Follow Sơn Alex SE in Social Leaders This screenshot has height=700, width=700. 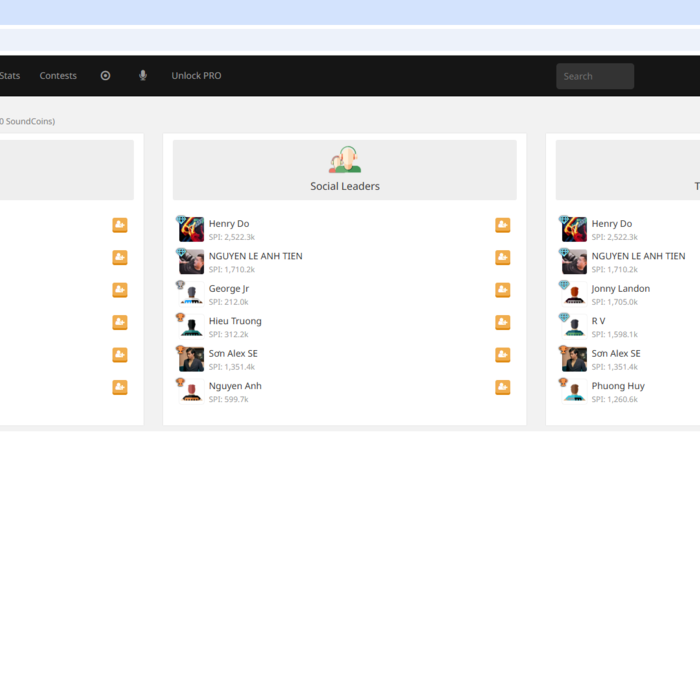click(x=503, y=355)
